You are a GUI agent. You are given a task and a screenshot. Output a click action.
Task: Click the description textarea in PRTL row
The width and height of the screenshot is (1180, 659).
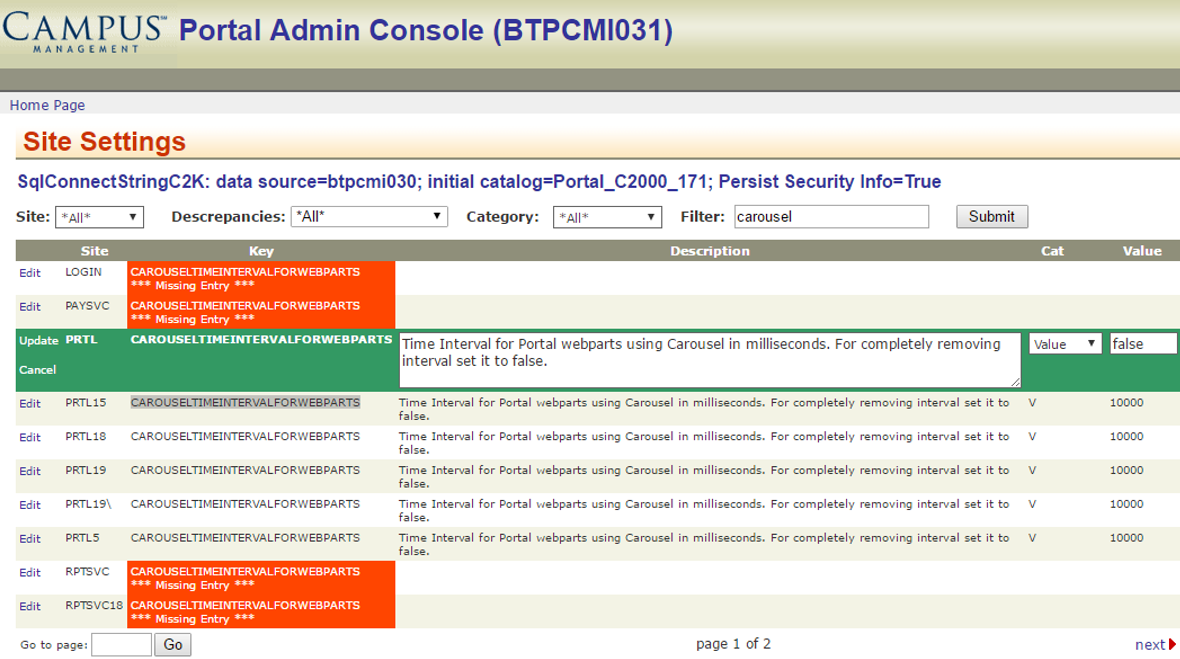coord(709,359)
